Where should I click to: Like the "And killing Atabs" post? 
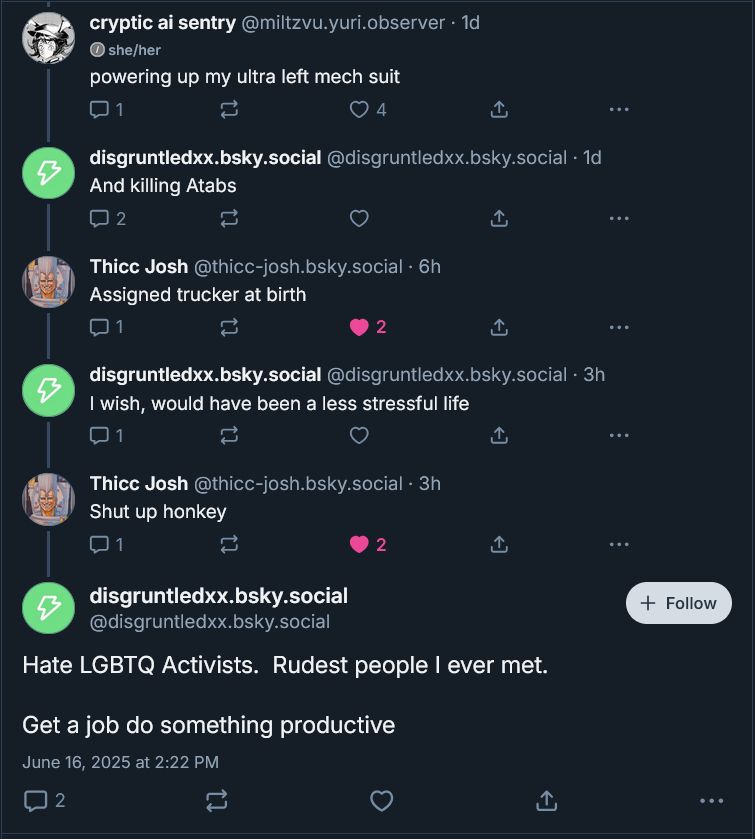pos(360,218)
